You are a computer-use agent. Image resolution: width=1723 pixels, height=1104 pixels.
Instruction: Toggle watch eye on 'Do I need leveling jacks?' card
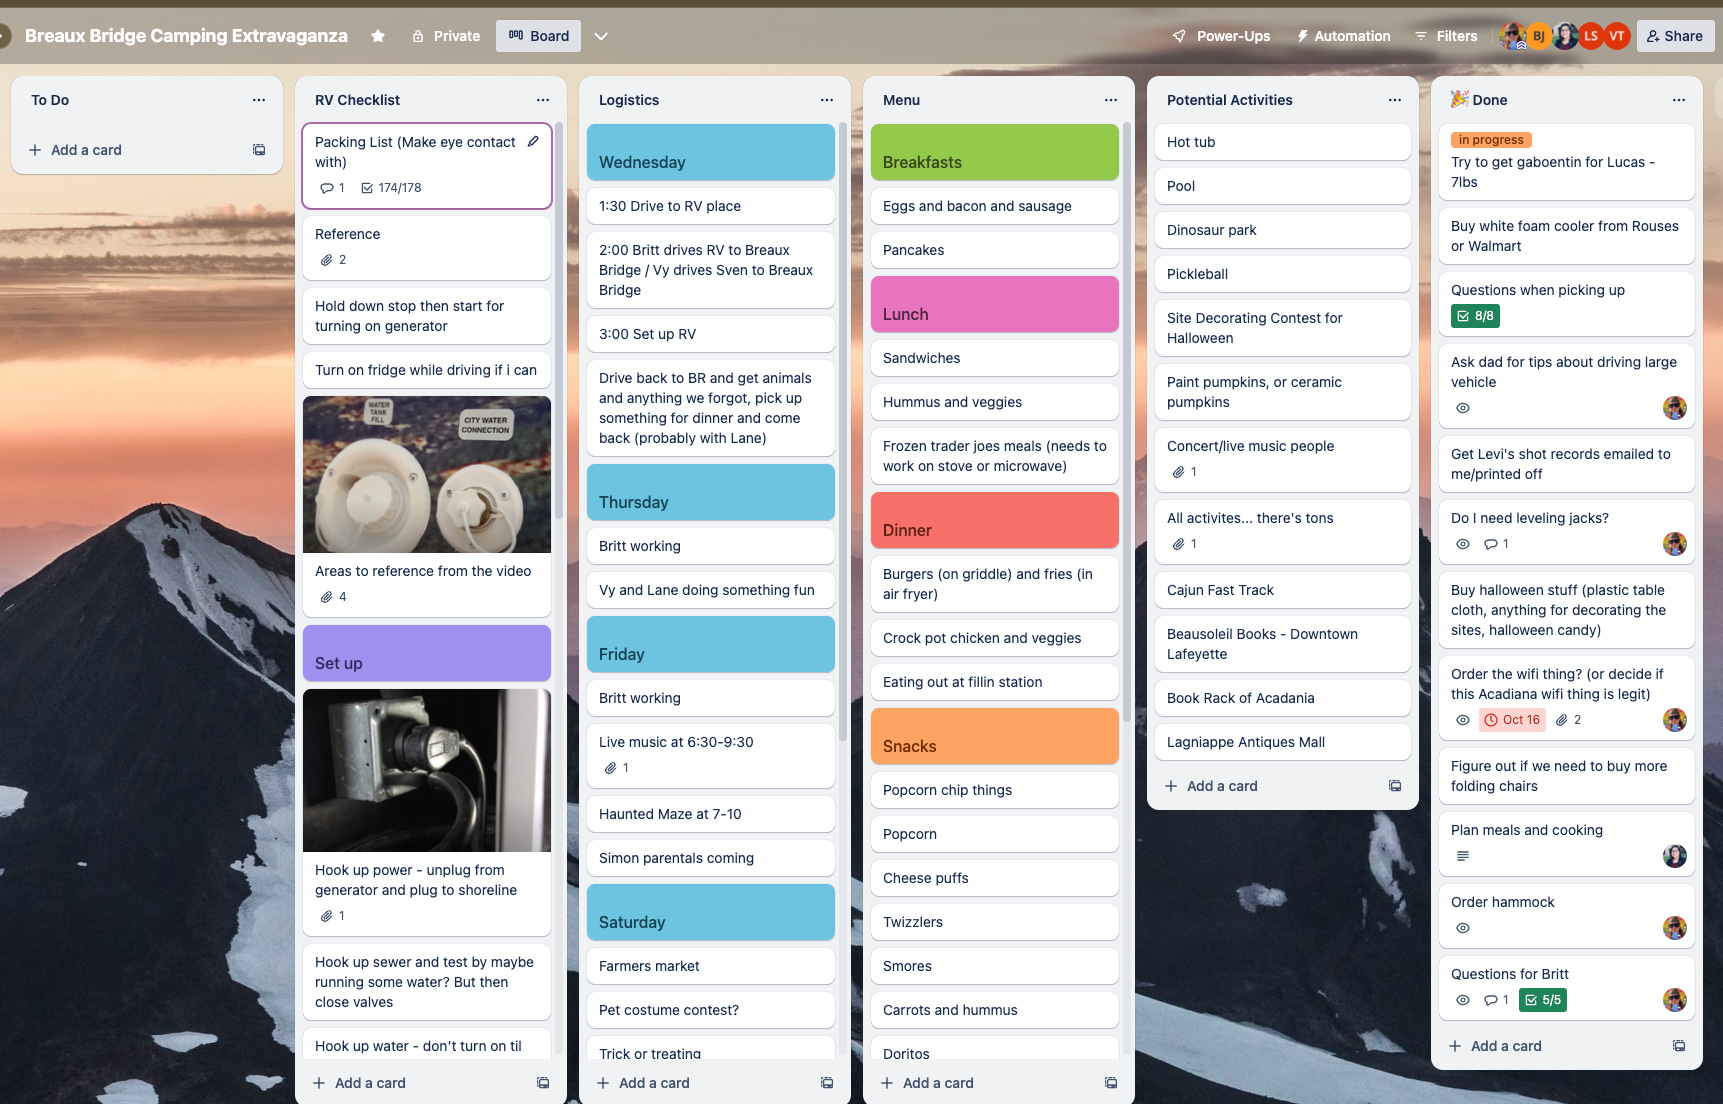[1462, 544]
